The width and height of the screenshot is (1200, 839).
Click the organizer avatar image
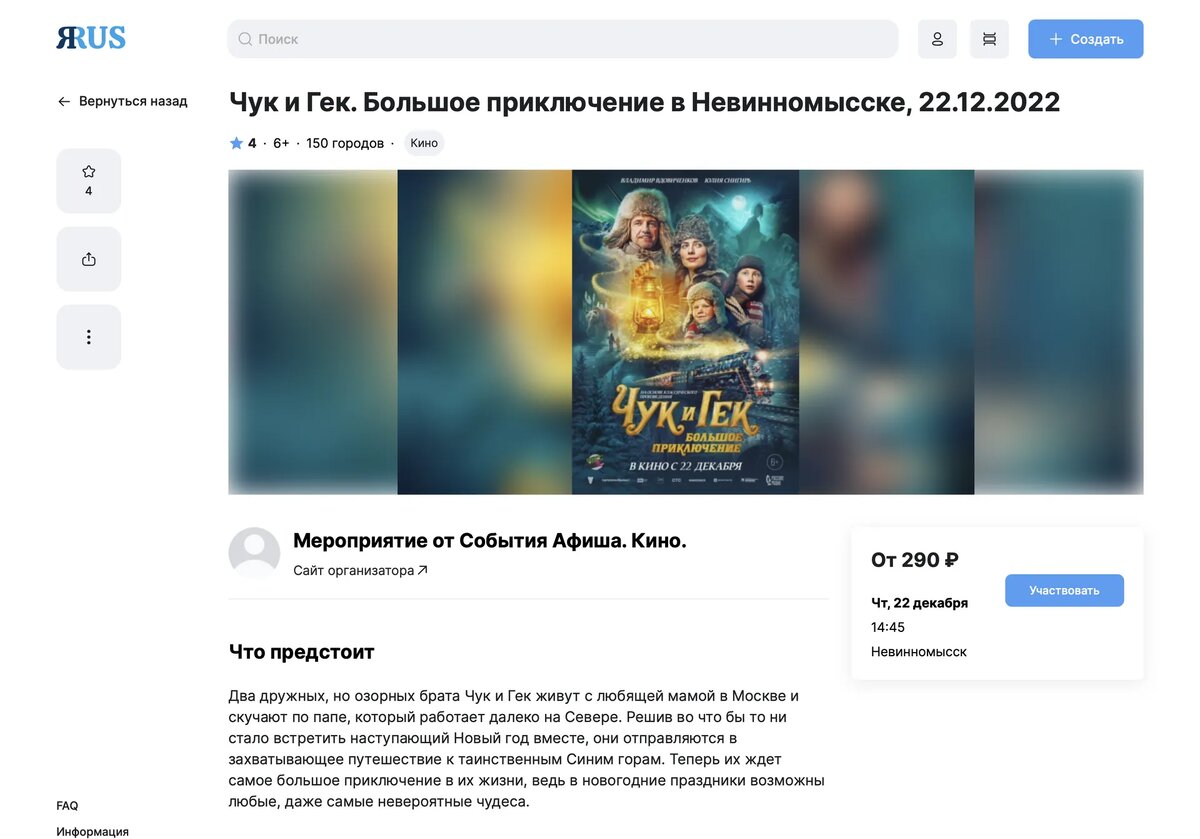[x=254, y=553]
